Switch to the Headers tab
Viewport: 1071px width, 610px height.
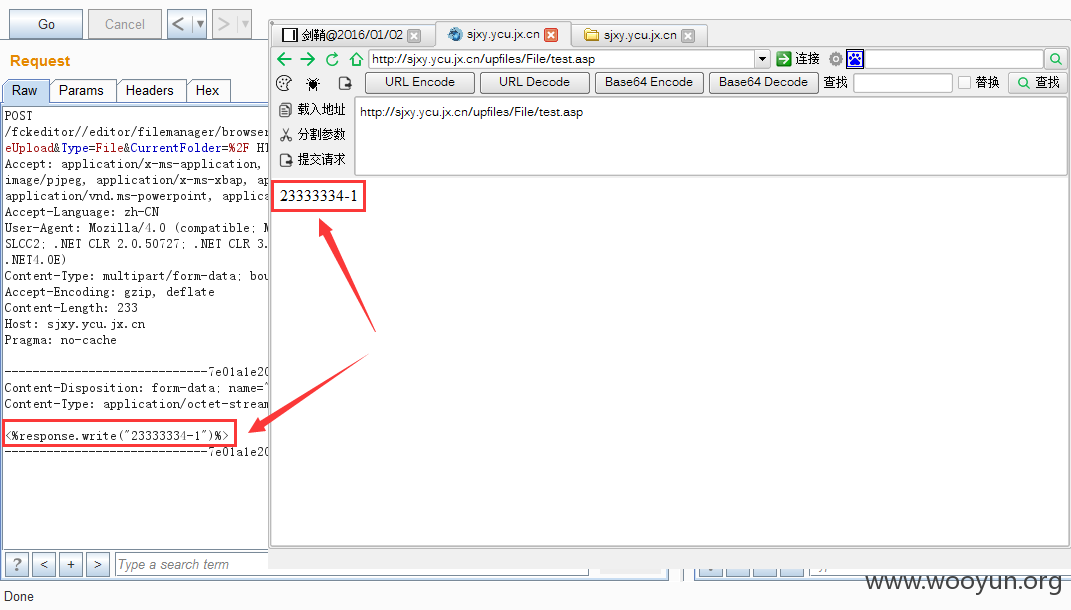tap(150, 91)
